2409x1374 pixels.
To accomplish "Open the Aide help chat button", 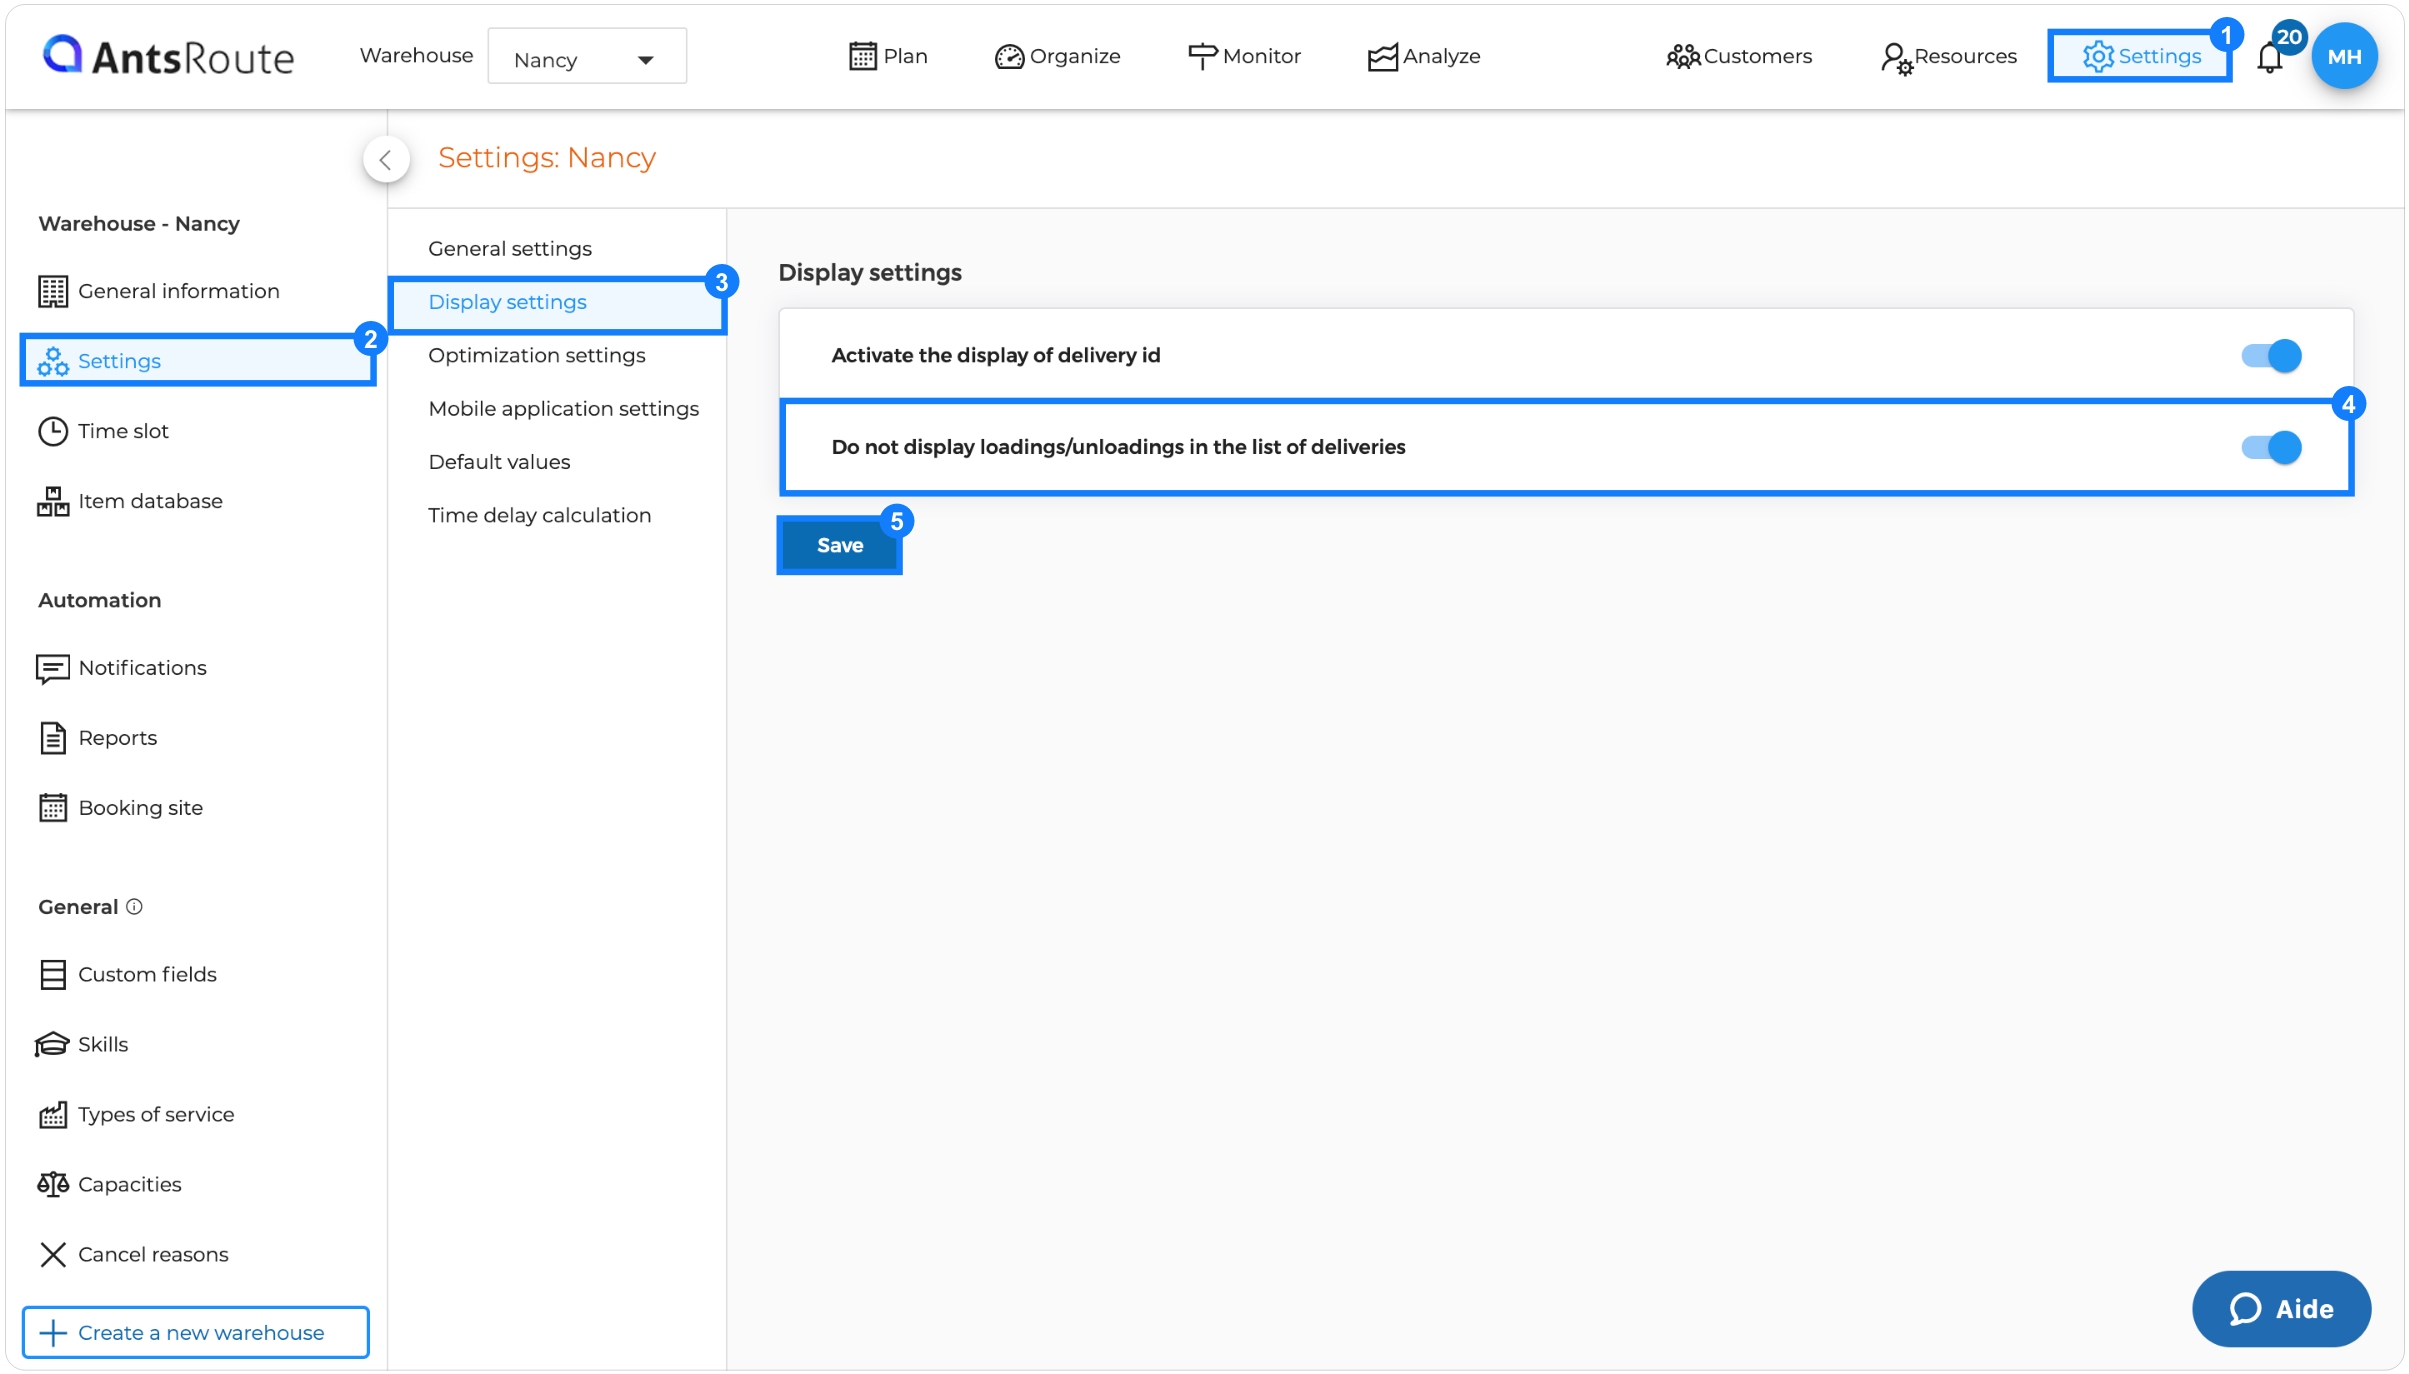I will [x=2281, y=1308].
